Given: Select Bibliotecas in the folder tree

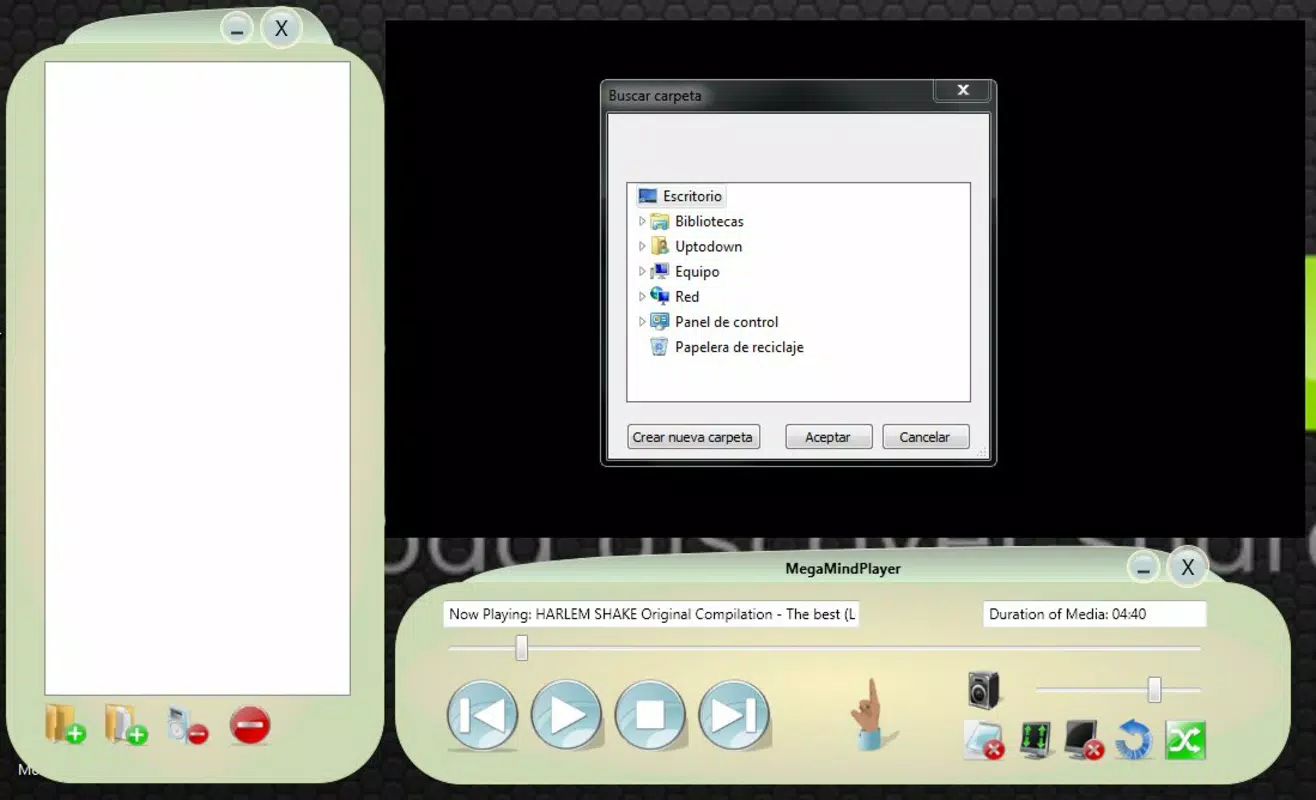Looking at the screenshot, I should [x=709, y=221].
